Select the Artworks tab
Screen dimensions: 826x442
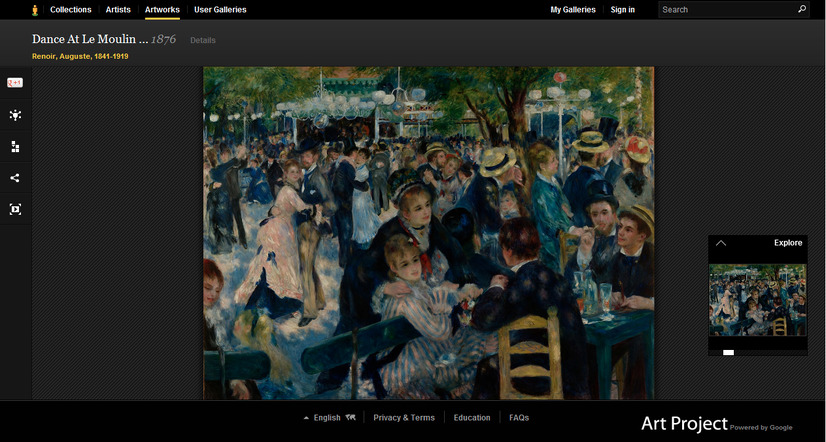point(162,9)
